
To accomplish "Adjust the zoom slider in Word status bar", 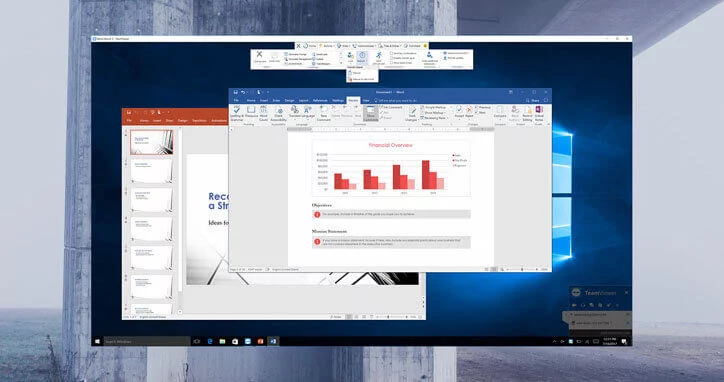I will click(522, 269).
